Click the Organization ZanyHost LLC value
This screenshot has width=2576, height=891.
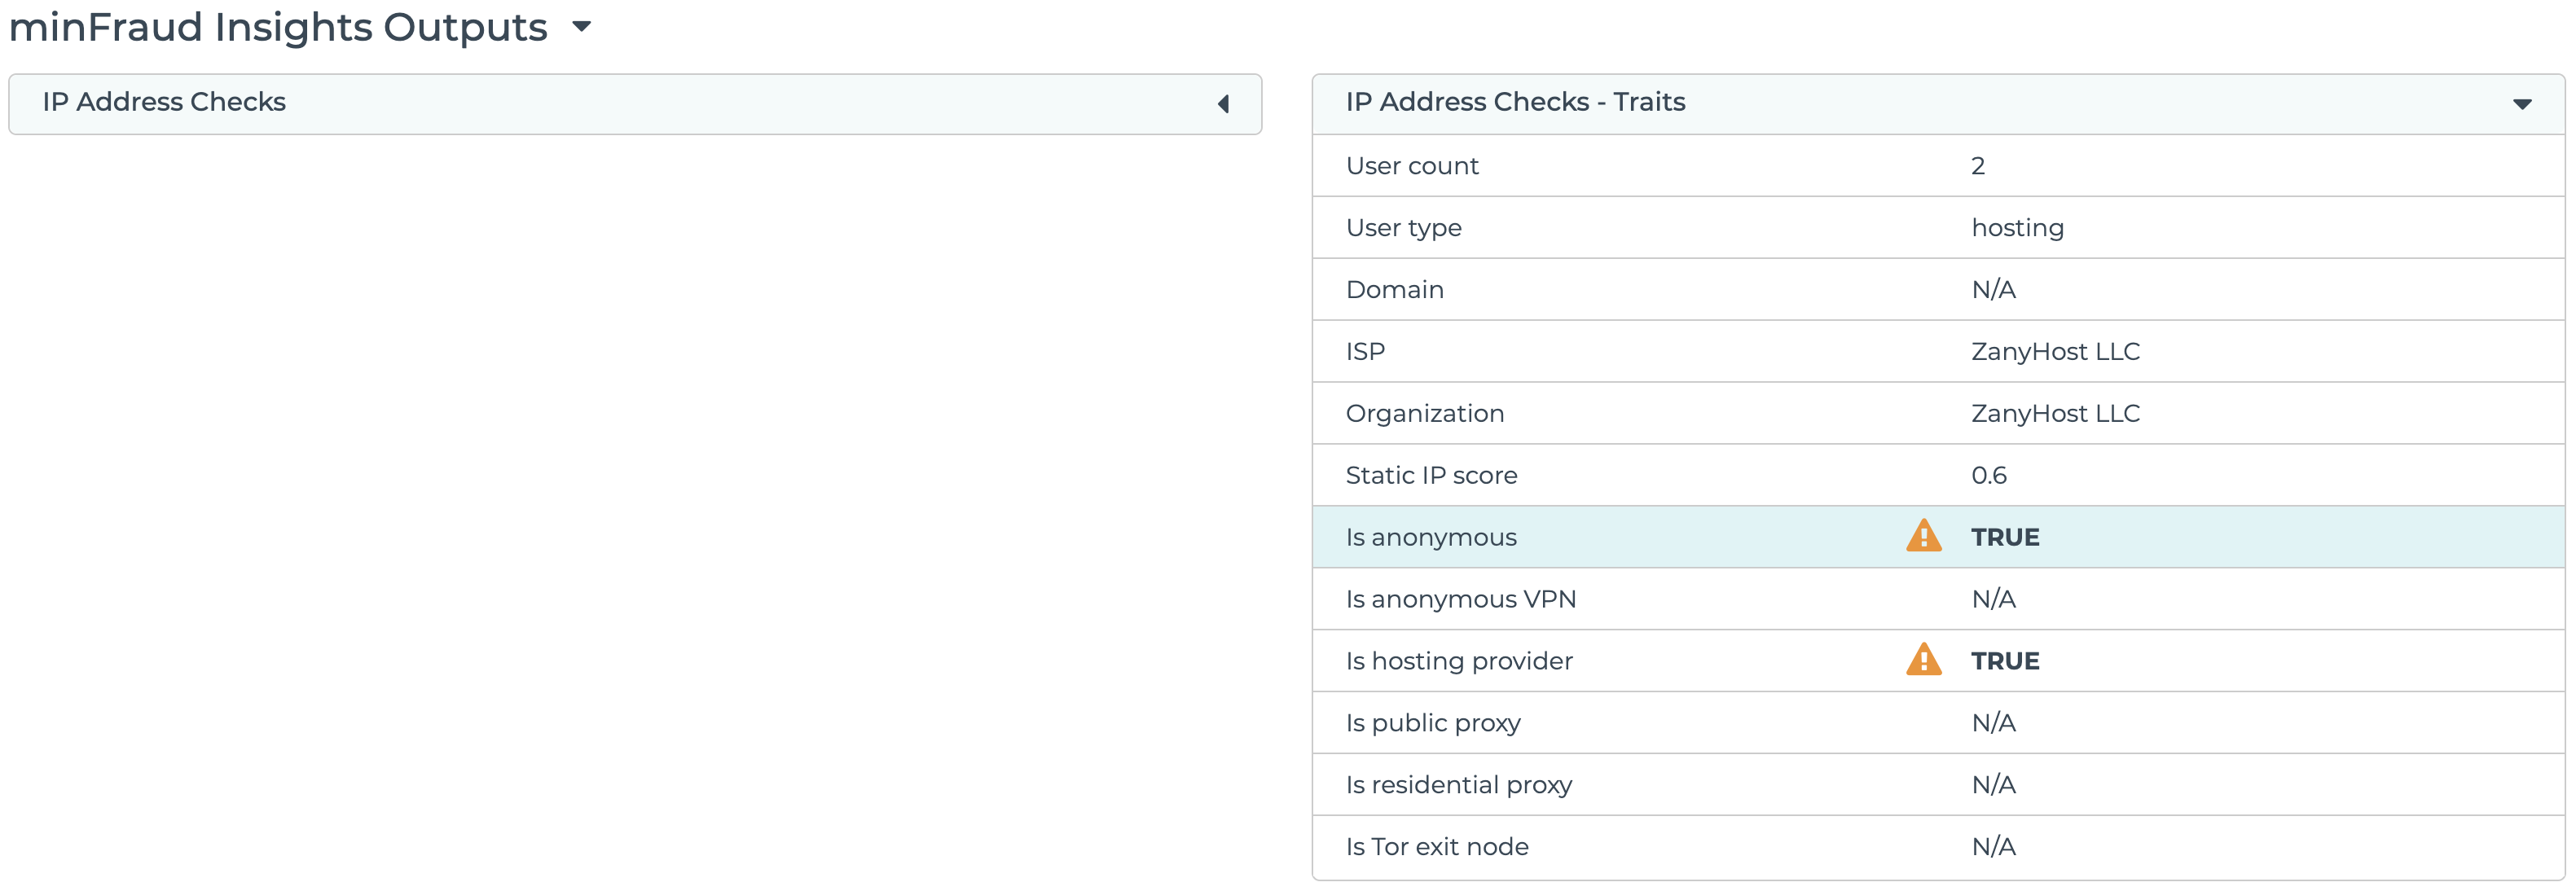pos(2055,414)
